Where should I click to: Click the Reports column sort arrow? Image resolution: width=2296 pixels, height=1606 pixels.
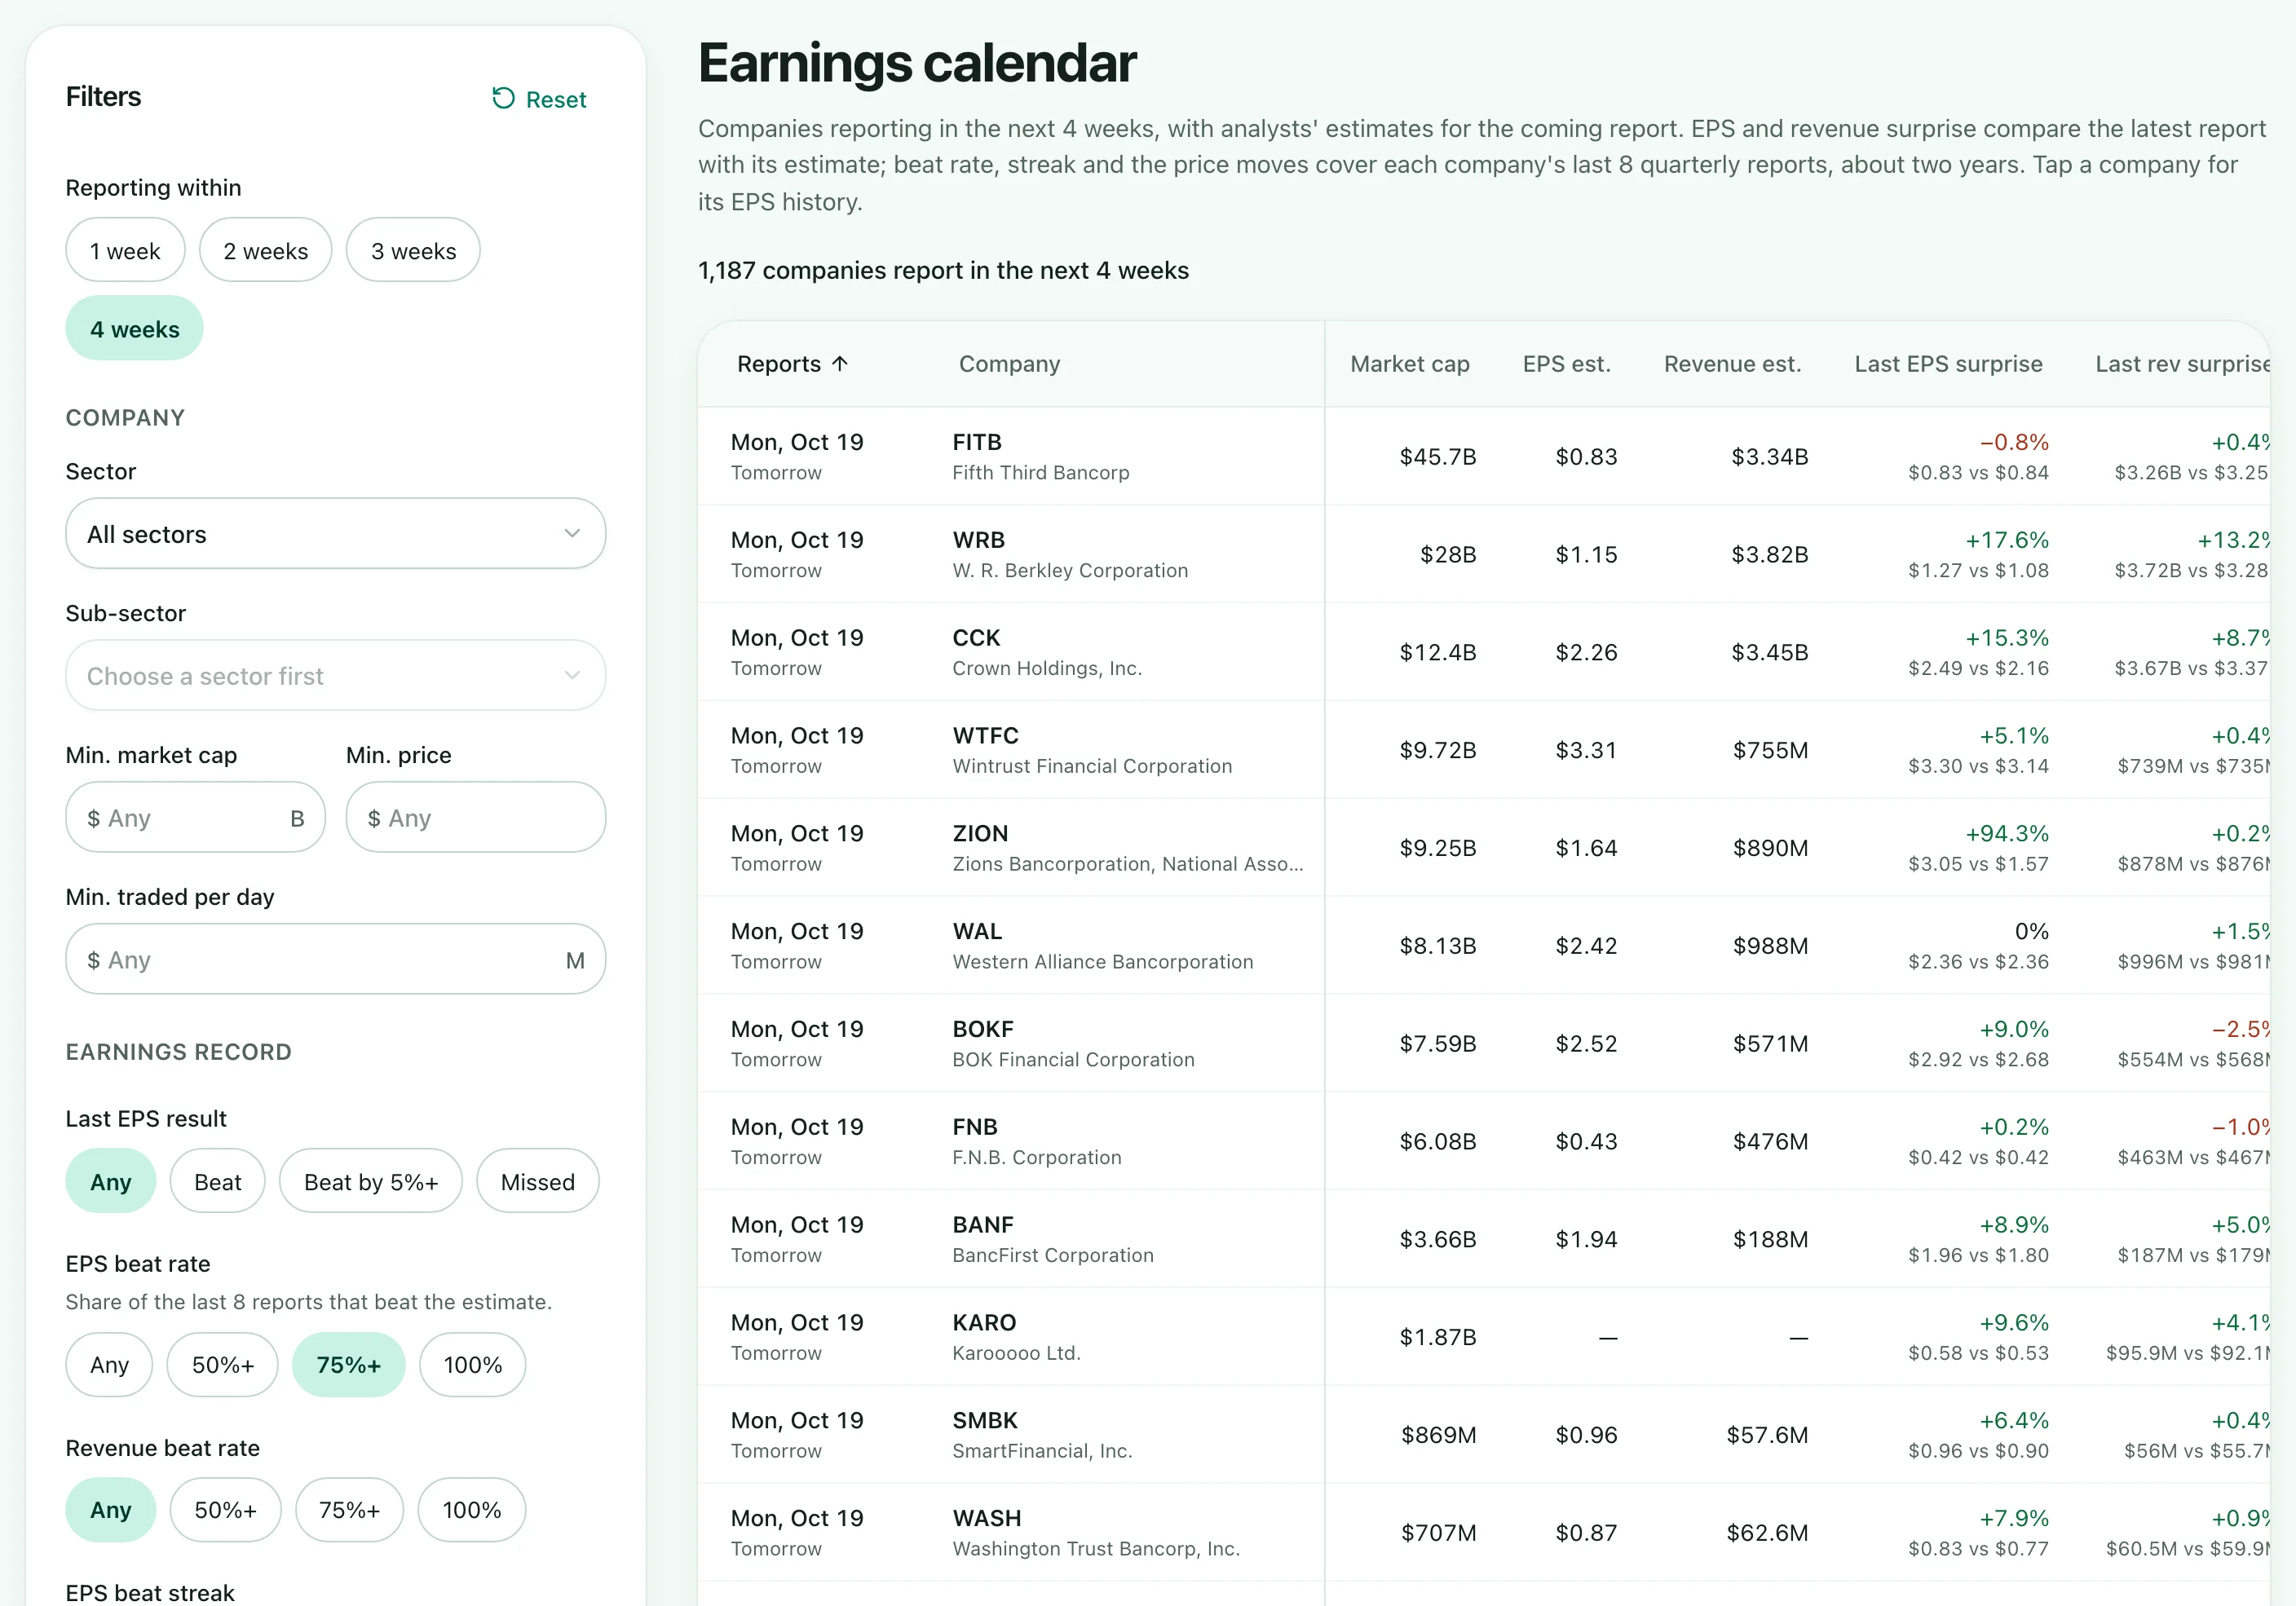840,364
